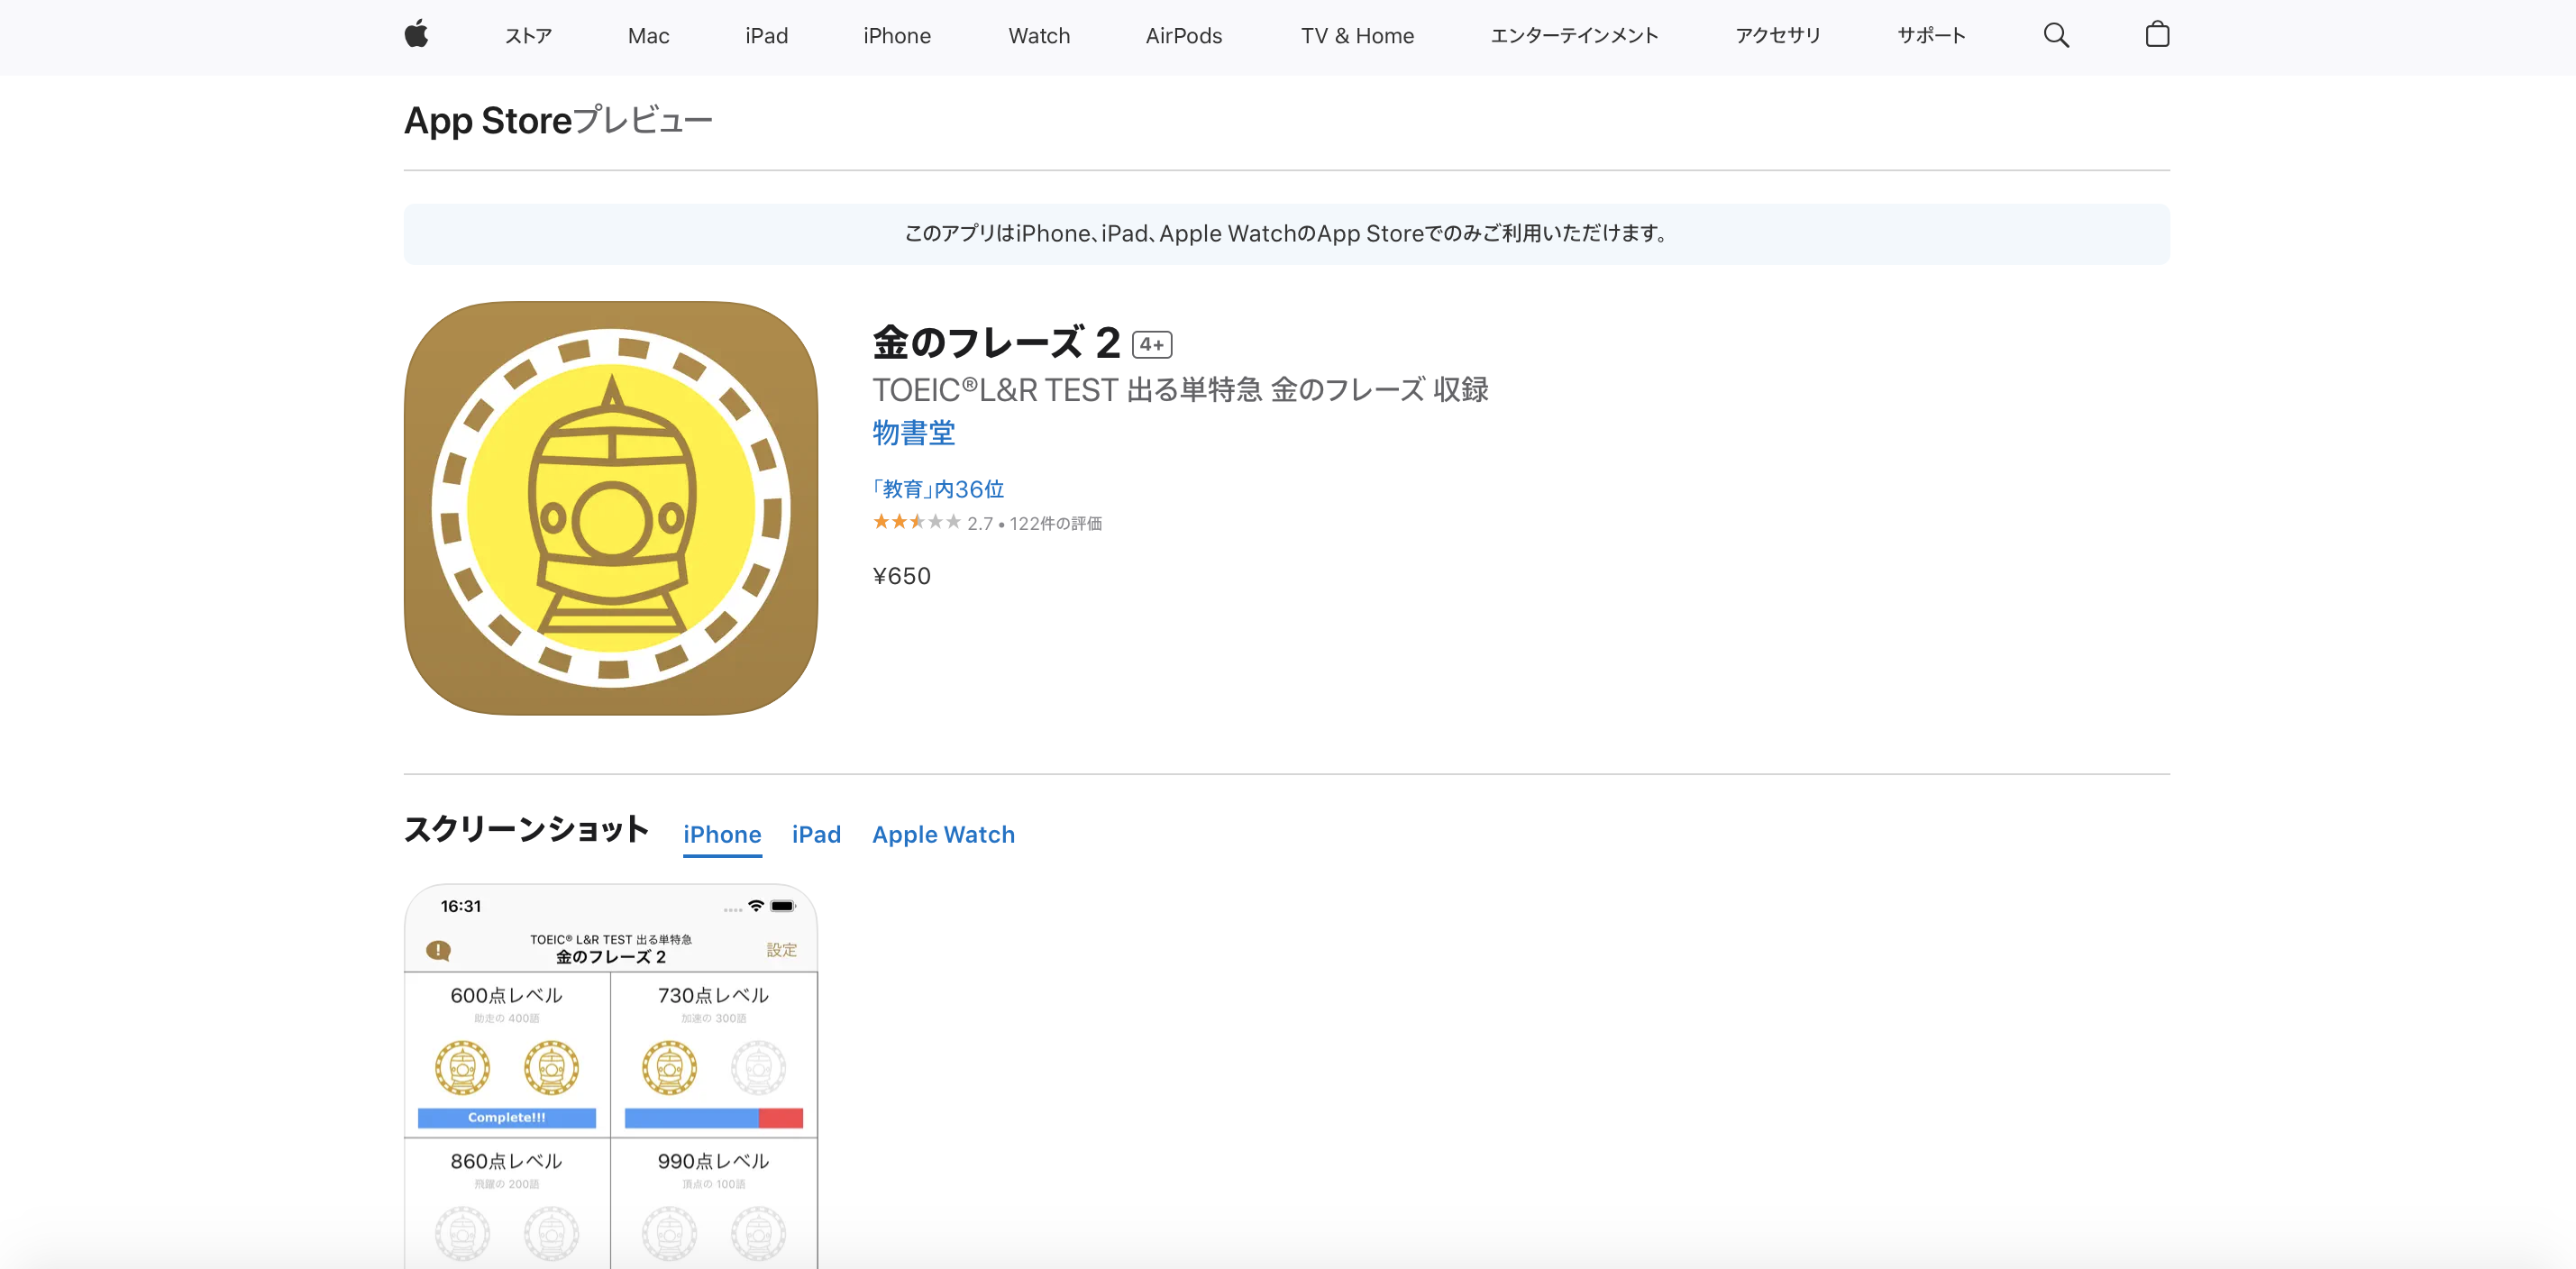Viewport: 2576px width, 1269px height.
Task: Open the エンターテインメント menu item
Action: coord(1574,36)
